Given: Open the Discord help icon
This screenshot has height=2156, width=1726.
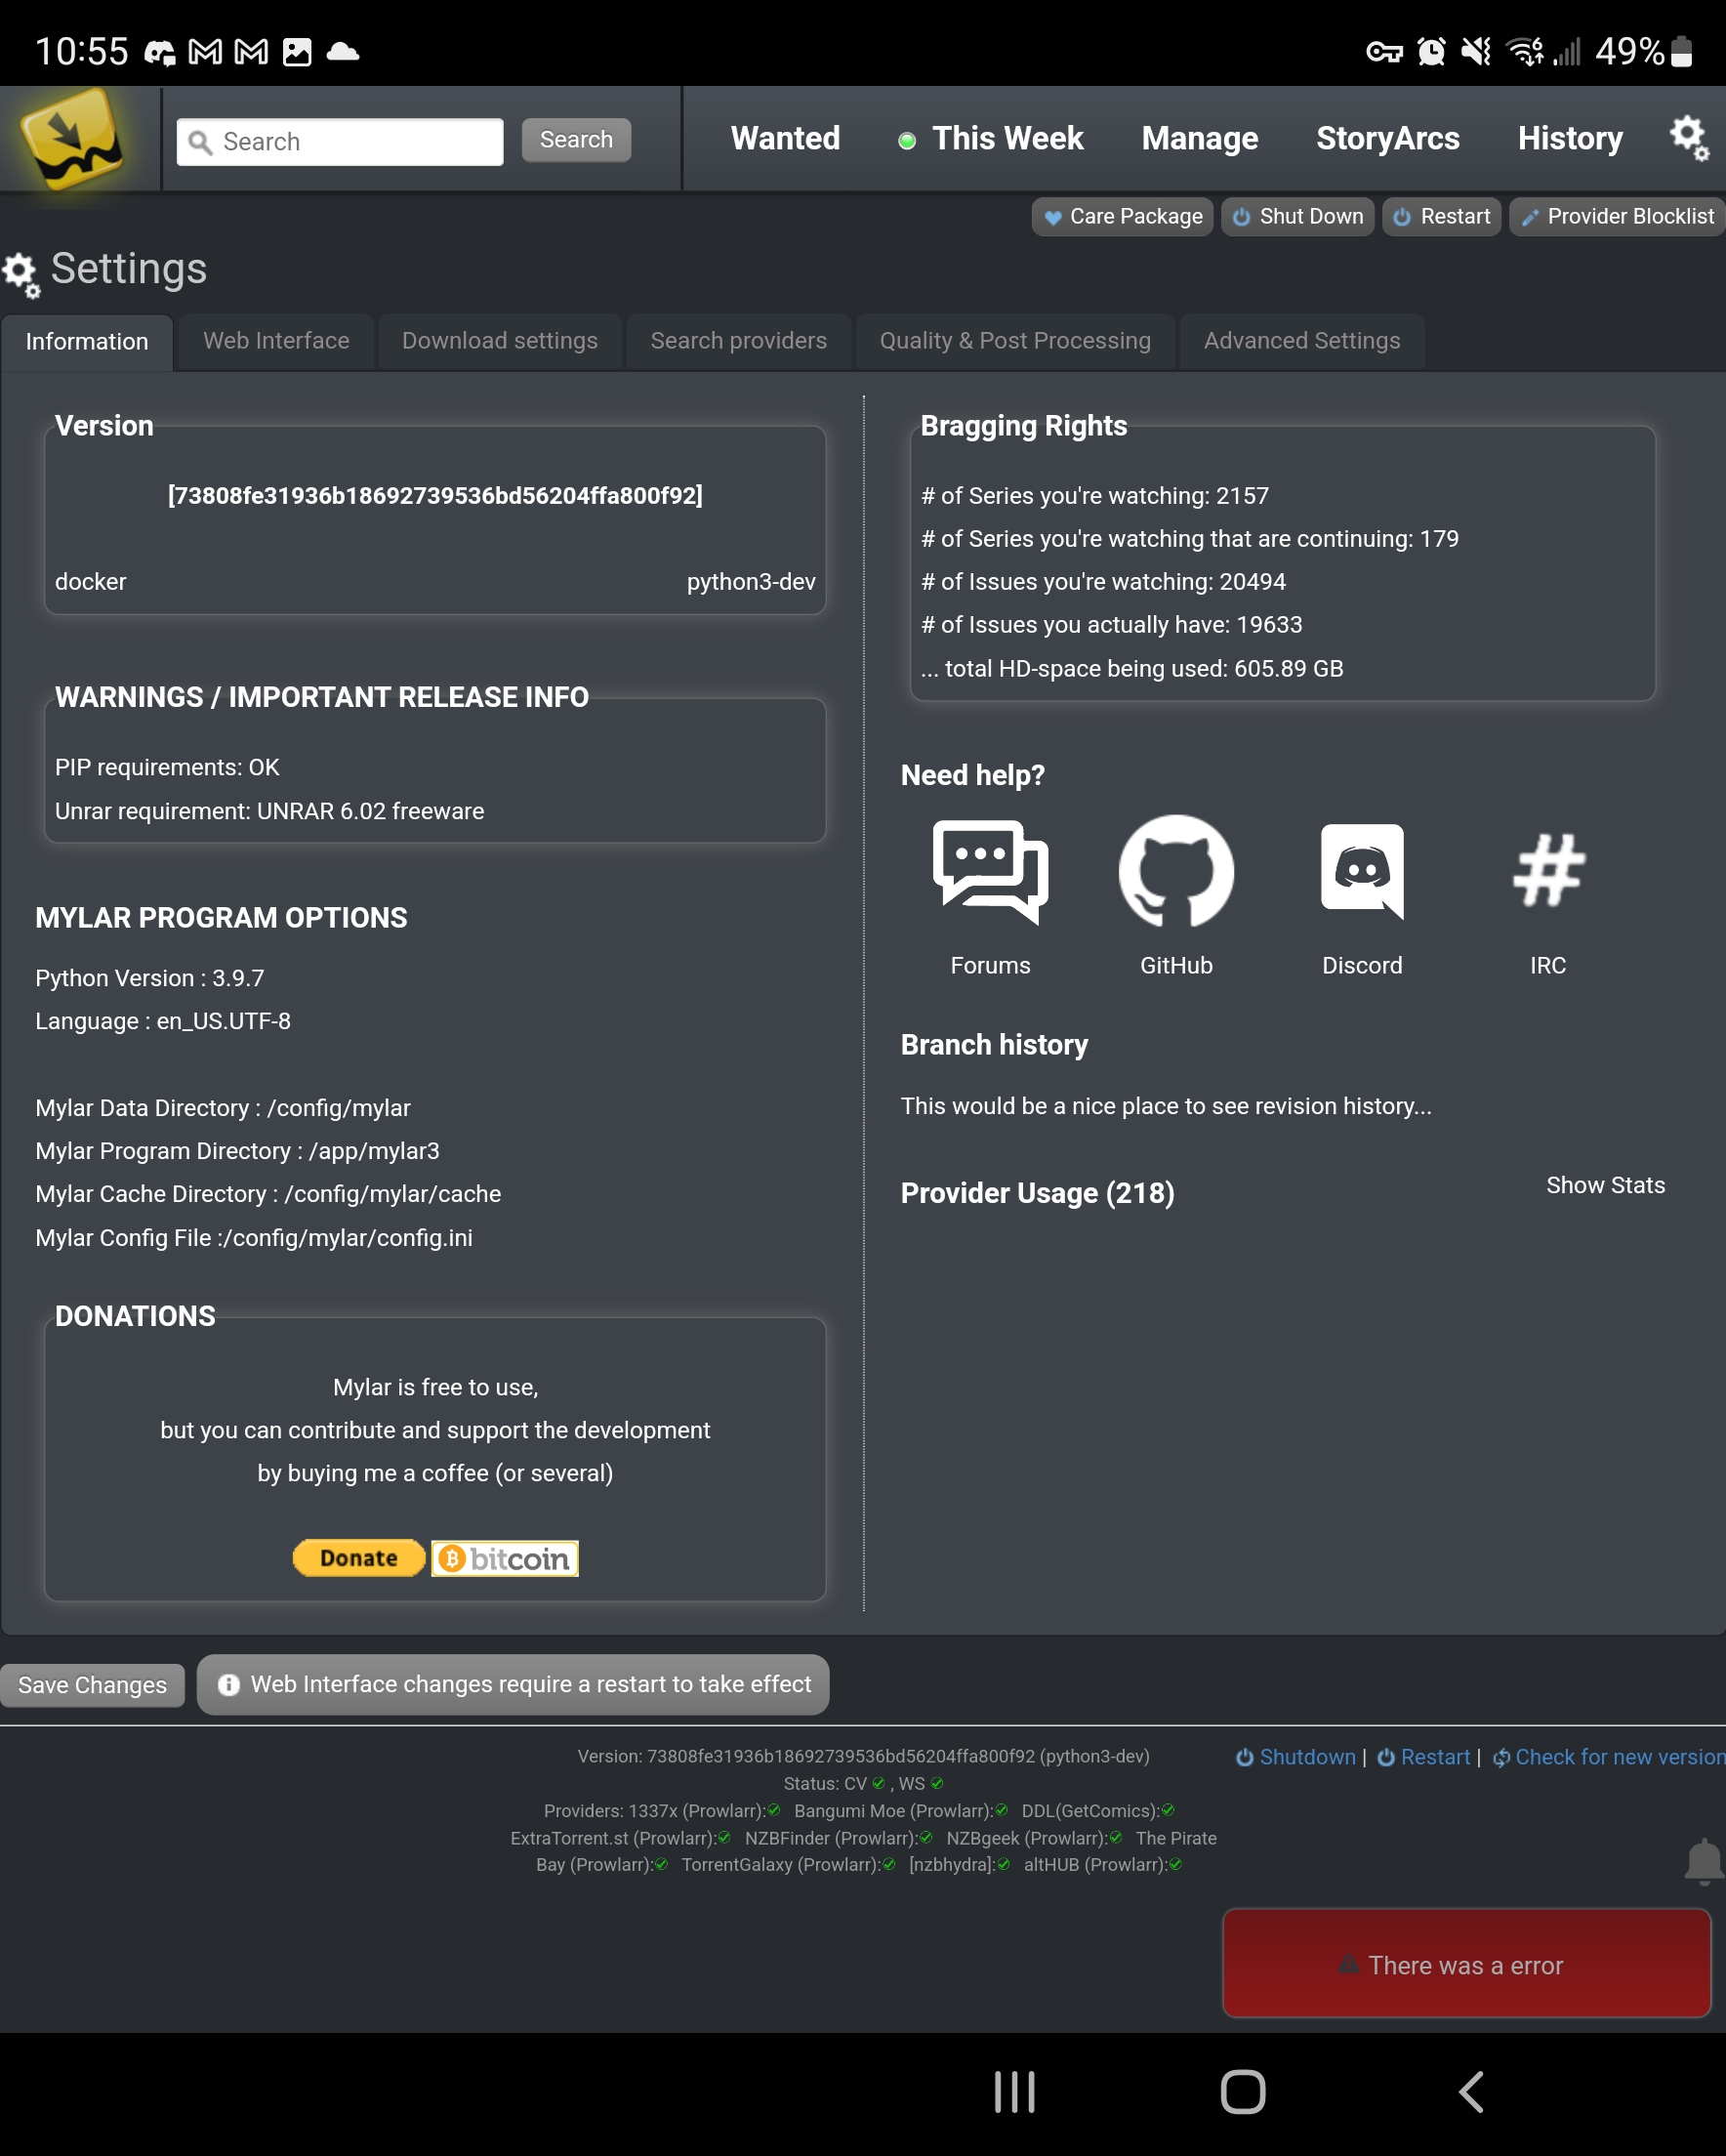Looking at the screenshot, I should click(1362, 871).
